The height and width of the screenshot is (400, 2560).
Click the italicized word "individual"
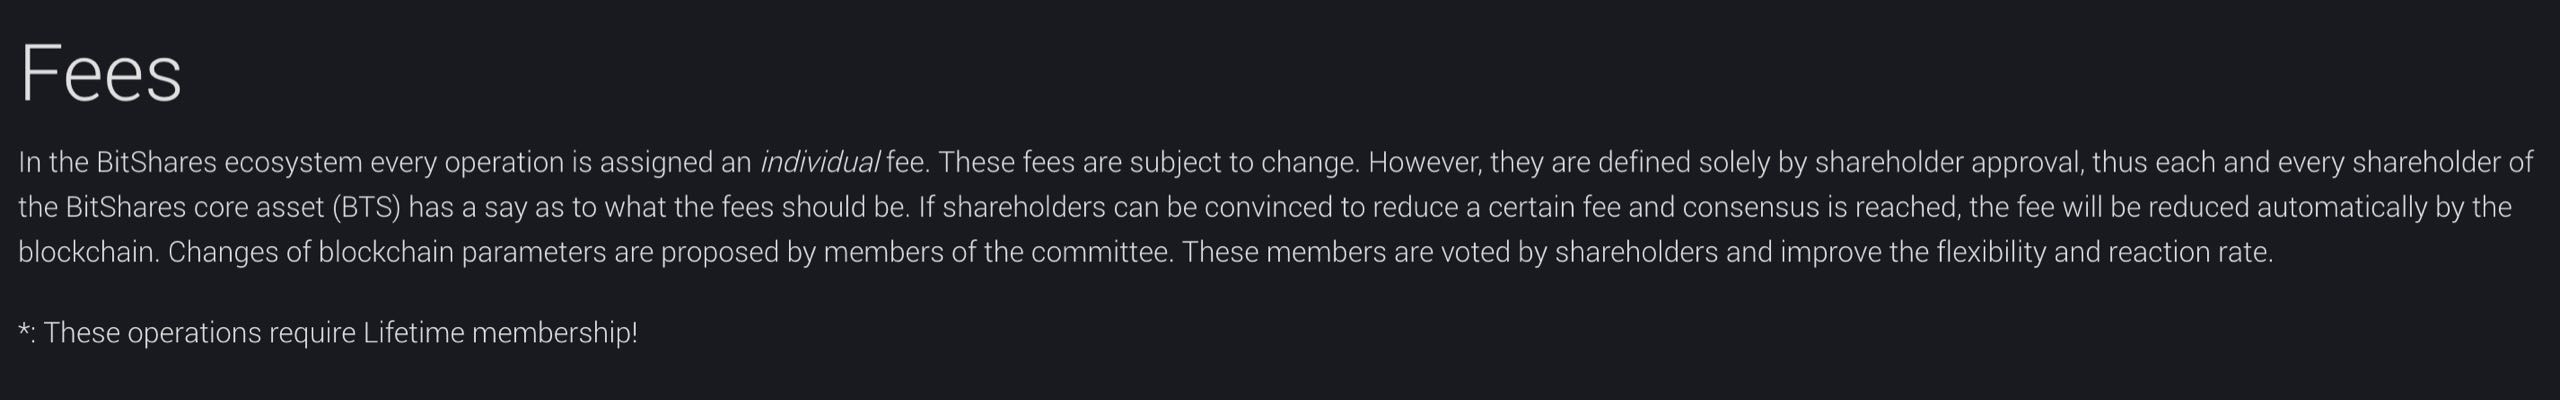(819, 162)
